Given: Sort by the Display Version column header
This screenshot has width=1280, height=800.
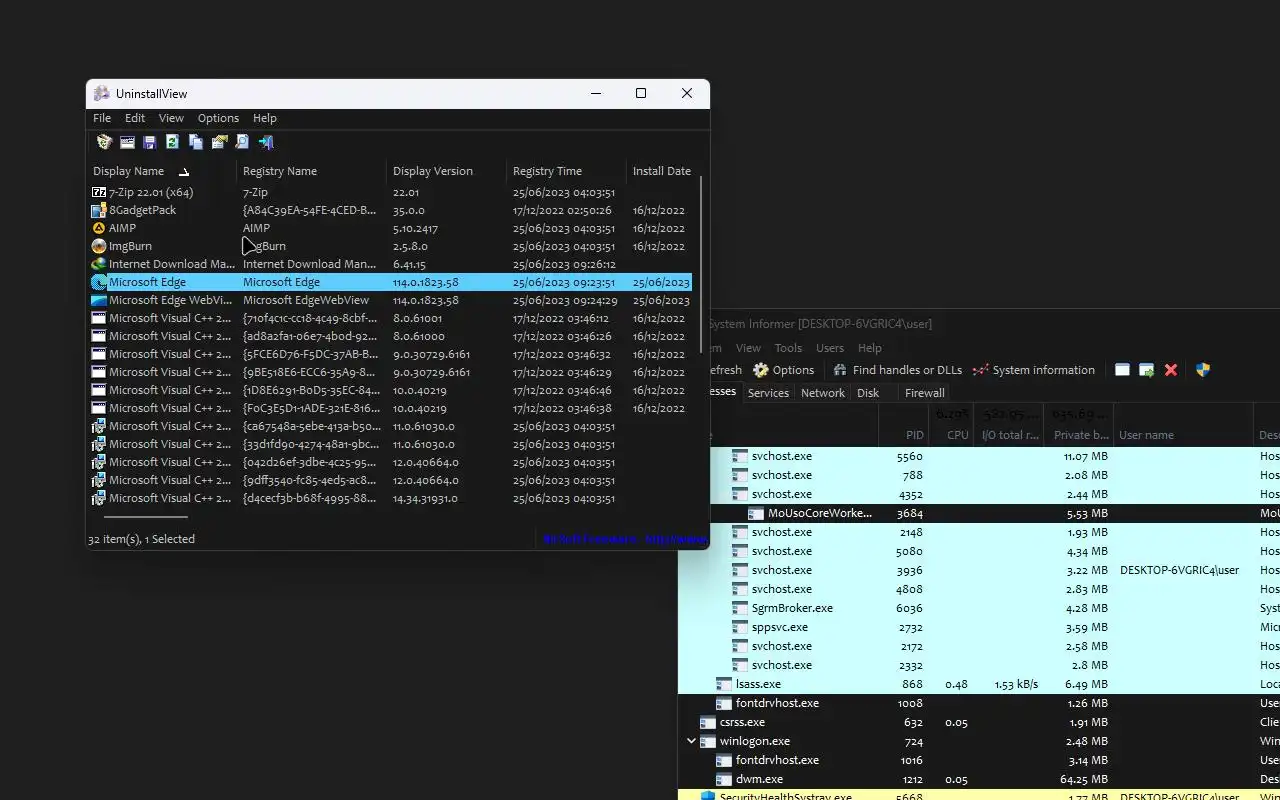Looking at the screenshot, I should (446, 171).
